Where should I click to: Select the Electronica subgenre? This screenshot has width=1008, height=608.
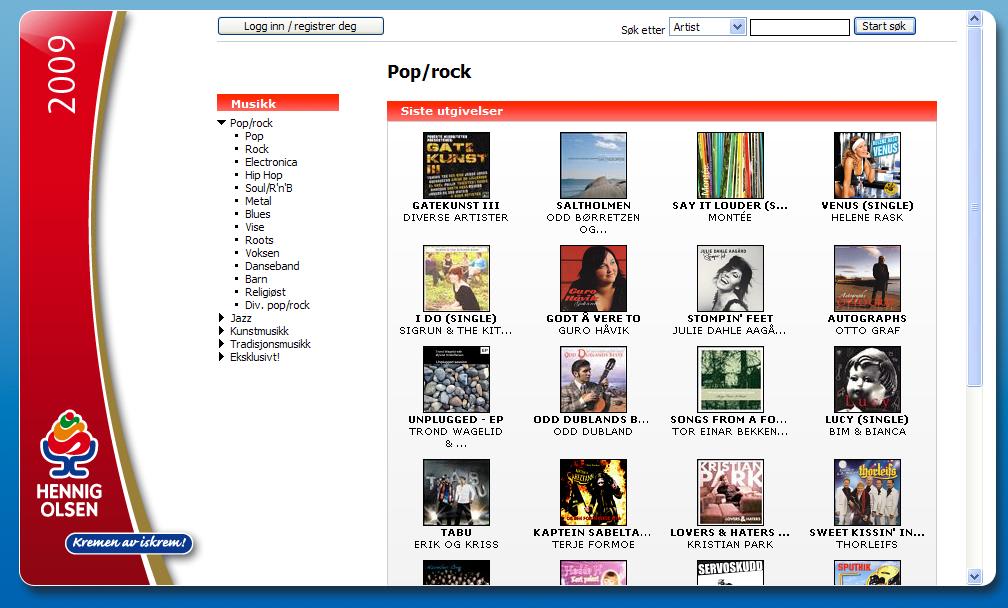point(271,162)
